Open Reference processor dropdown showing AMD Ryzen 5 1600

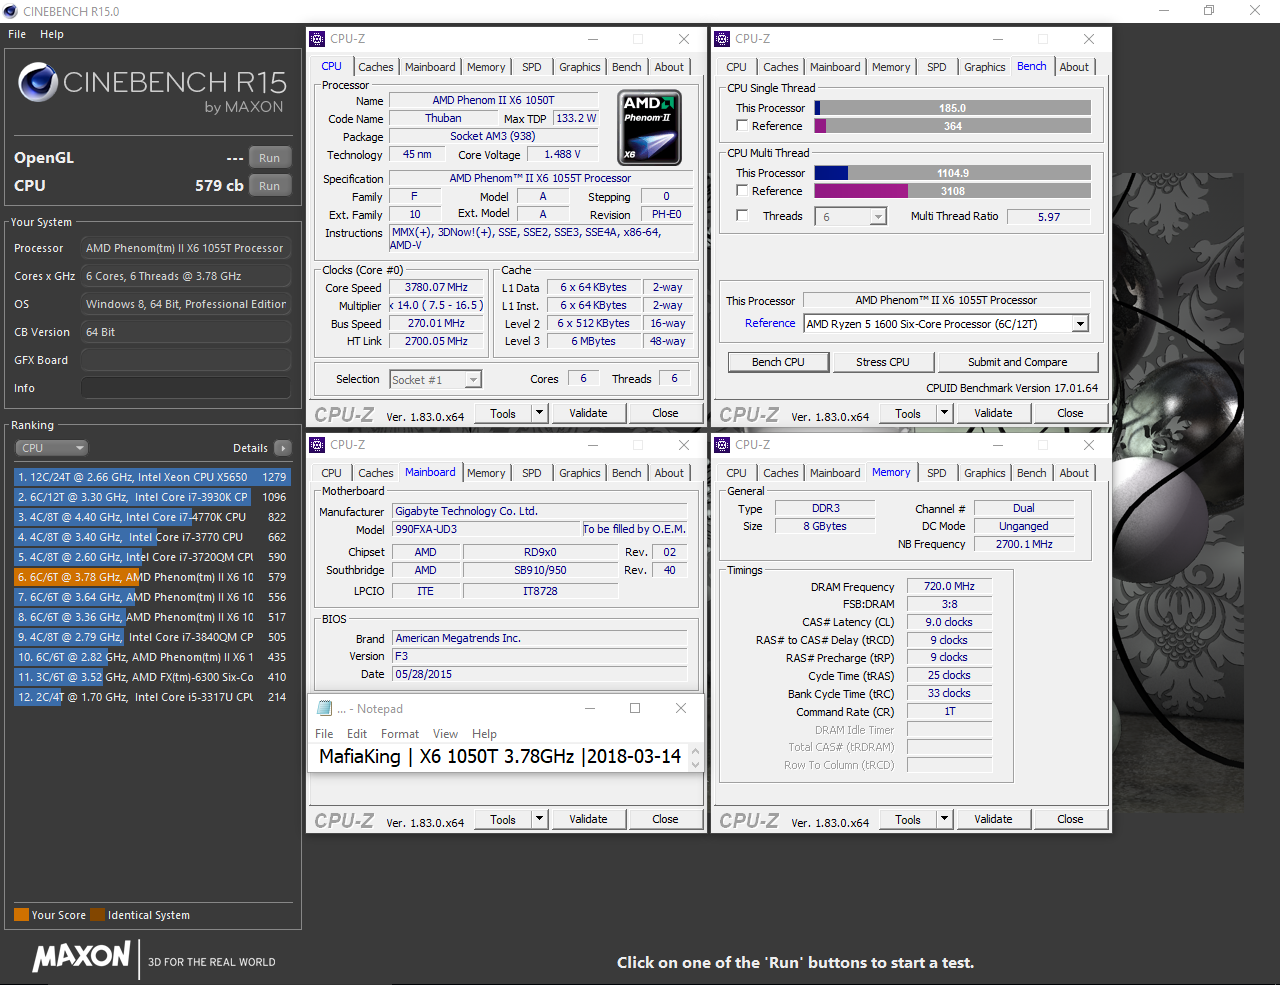(x=1080, y=324)
